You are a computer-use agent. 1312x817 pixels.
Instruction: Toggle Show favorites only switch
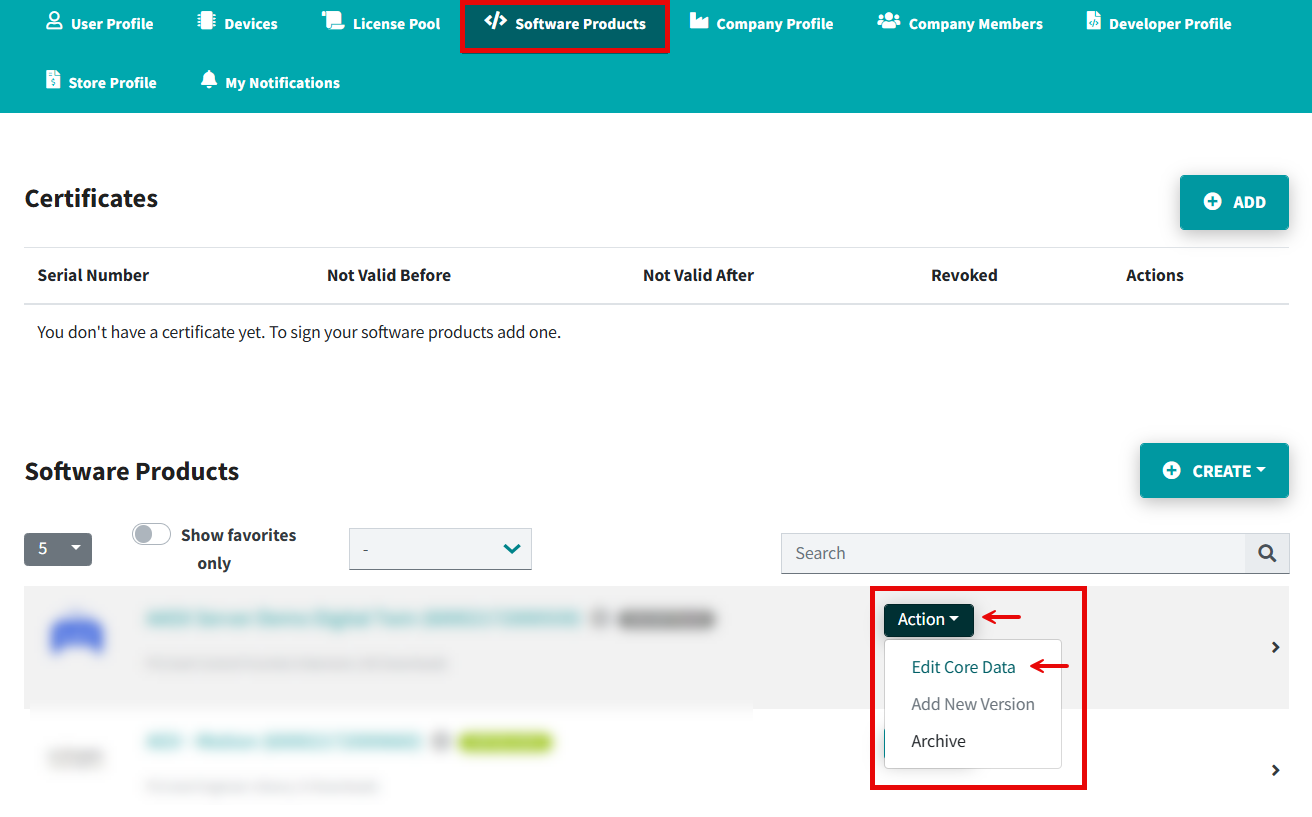(151, 535)
